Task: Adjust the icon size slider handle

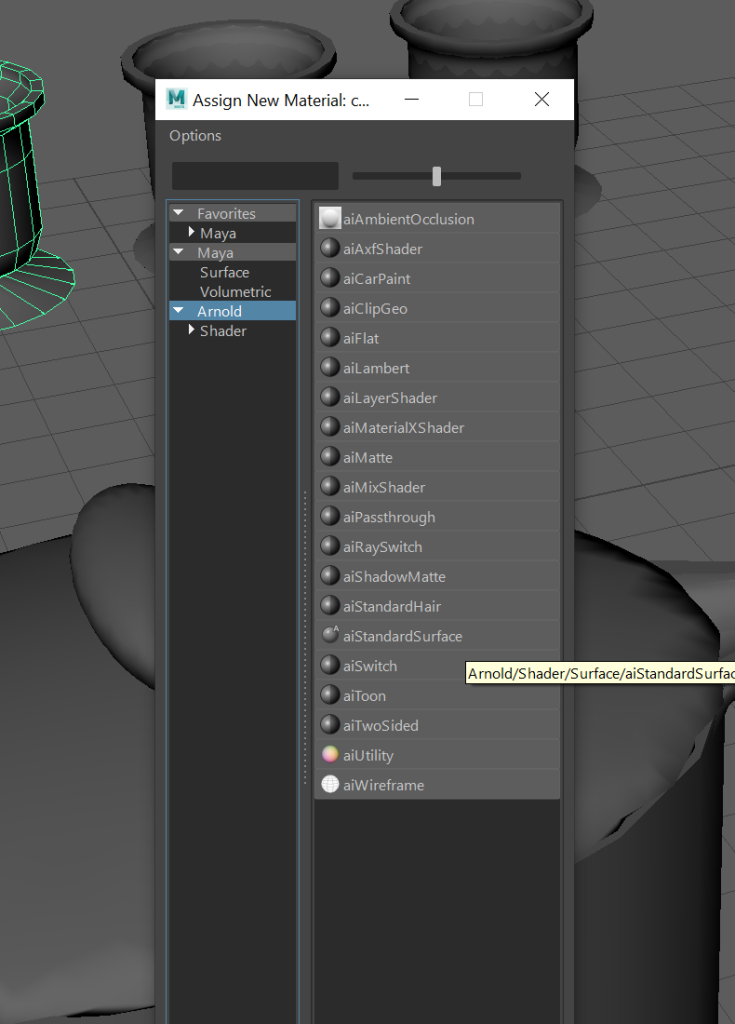Action: [x=436, y=176]
